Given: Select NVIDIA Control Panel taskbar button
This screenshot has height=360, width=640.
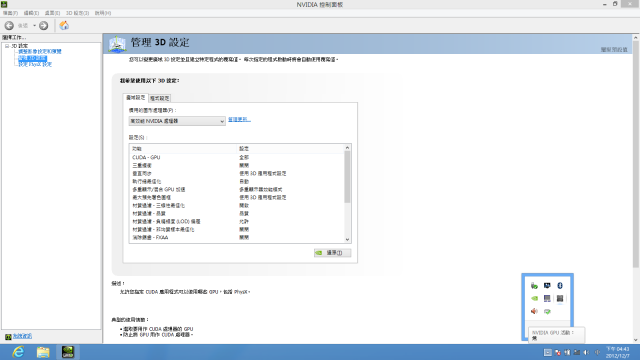Looking at the screenshot, I should tap(68, 352).
